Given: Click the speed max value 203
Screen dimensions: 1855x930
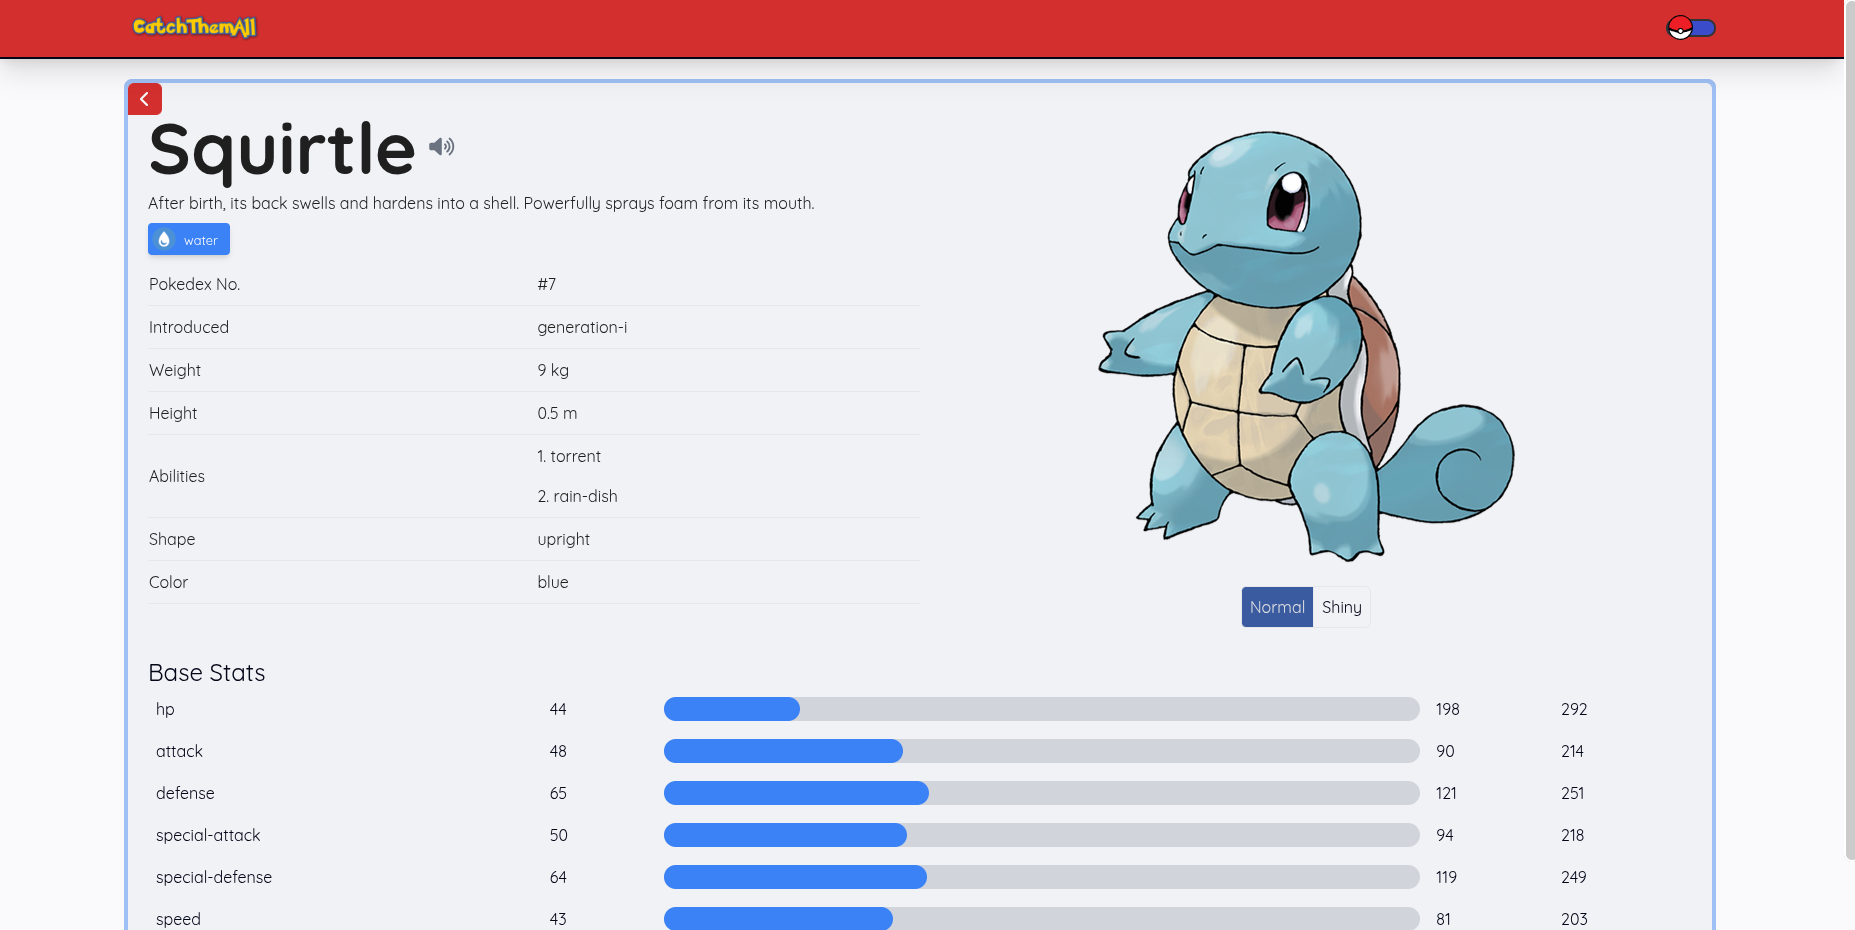Looking at the screenshot, I should pyautogui.click(x=1574, y=919).
